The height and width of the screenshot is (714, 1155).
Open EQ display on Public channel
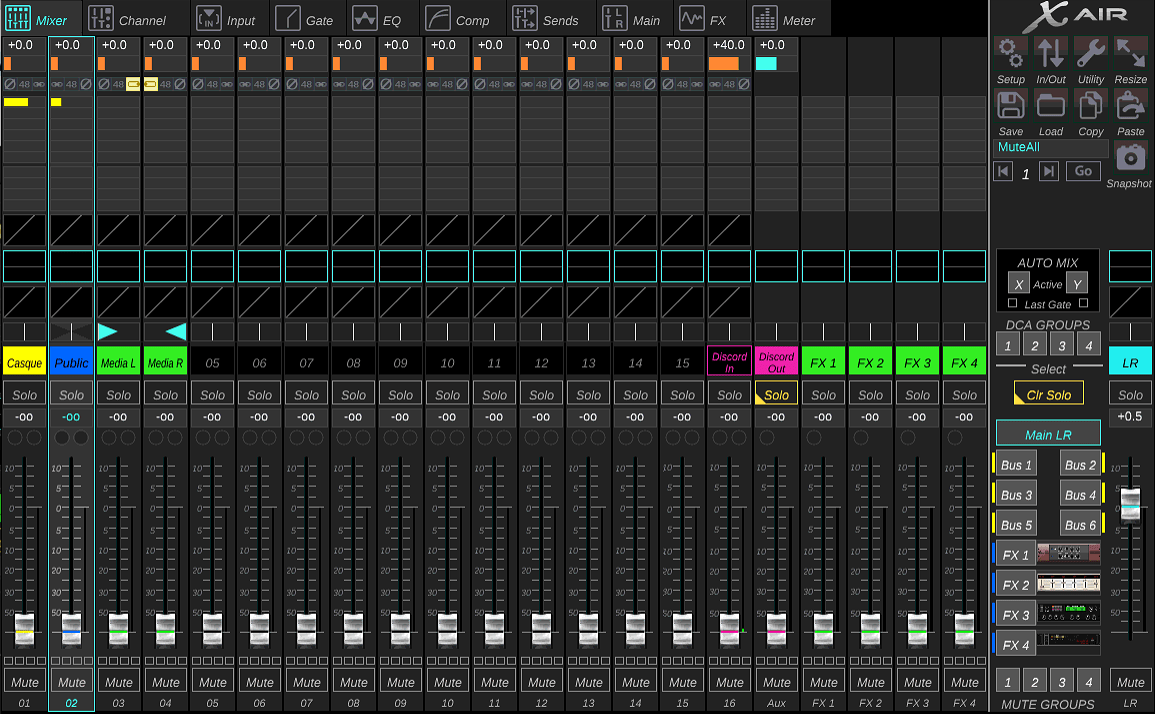click(71, 266)
